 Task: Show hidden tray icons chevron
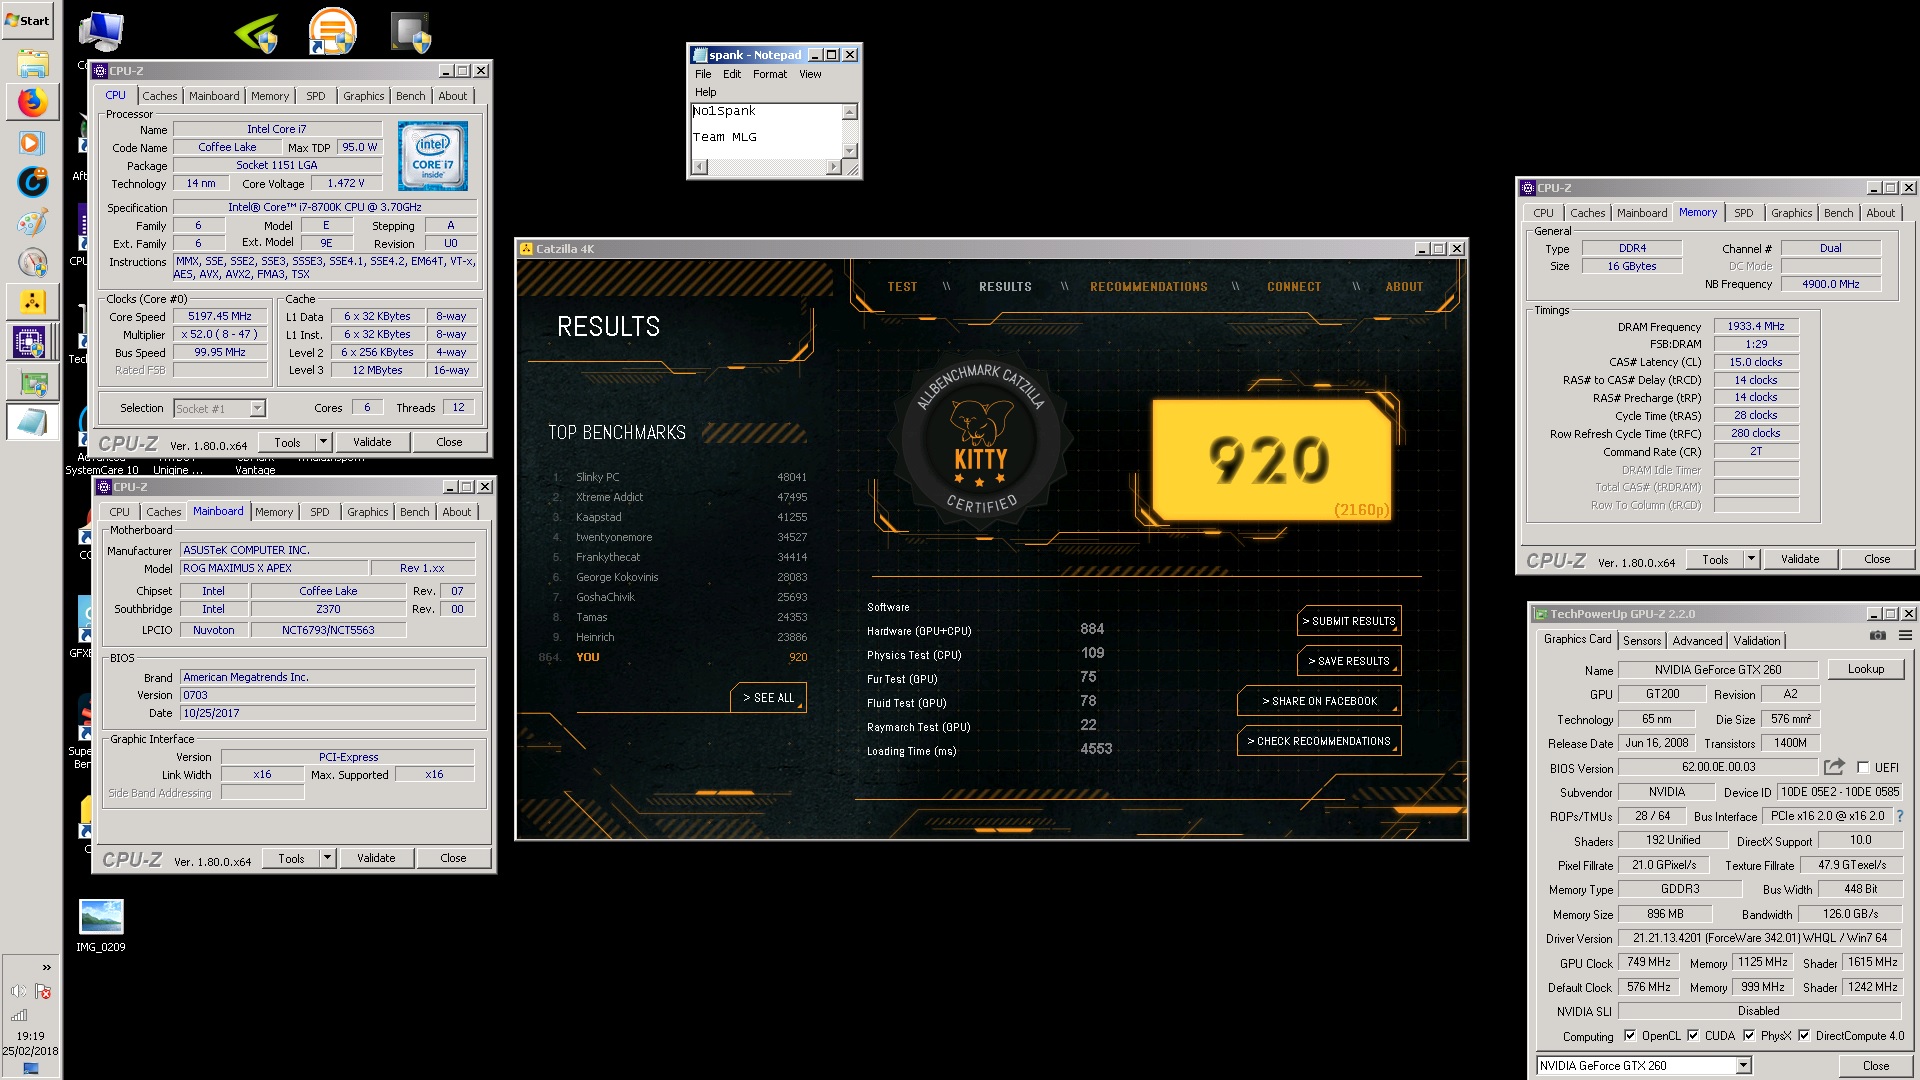point(47,967)
